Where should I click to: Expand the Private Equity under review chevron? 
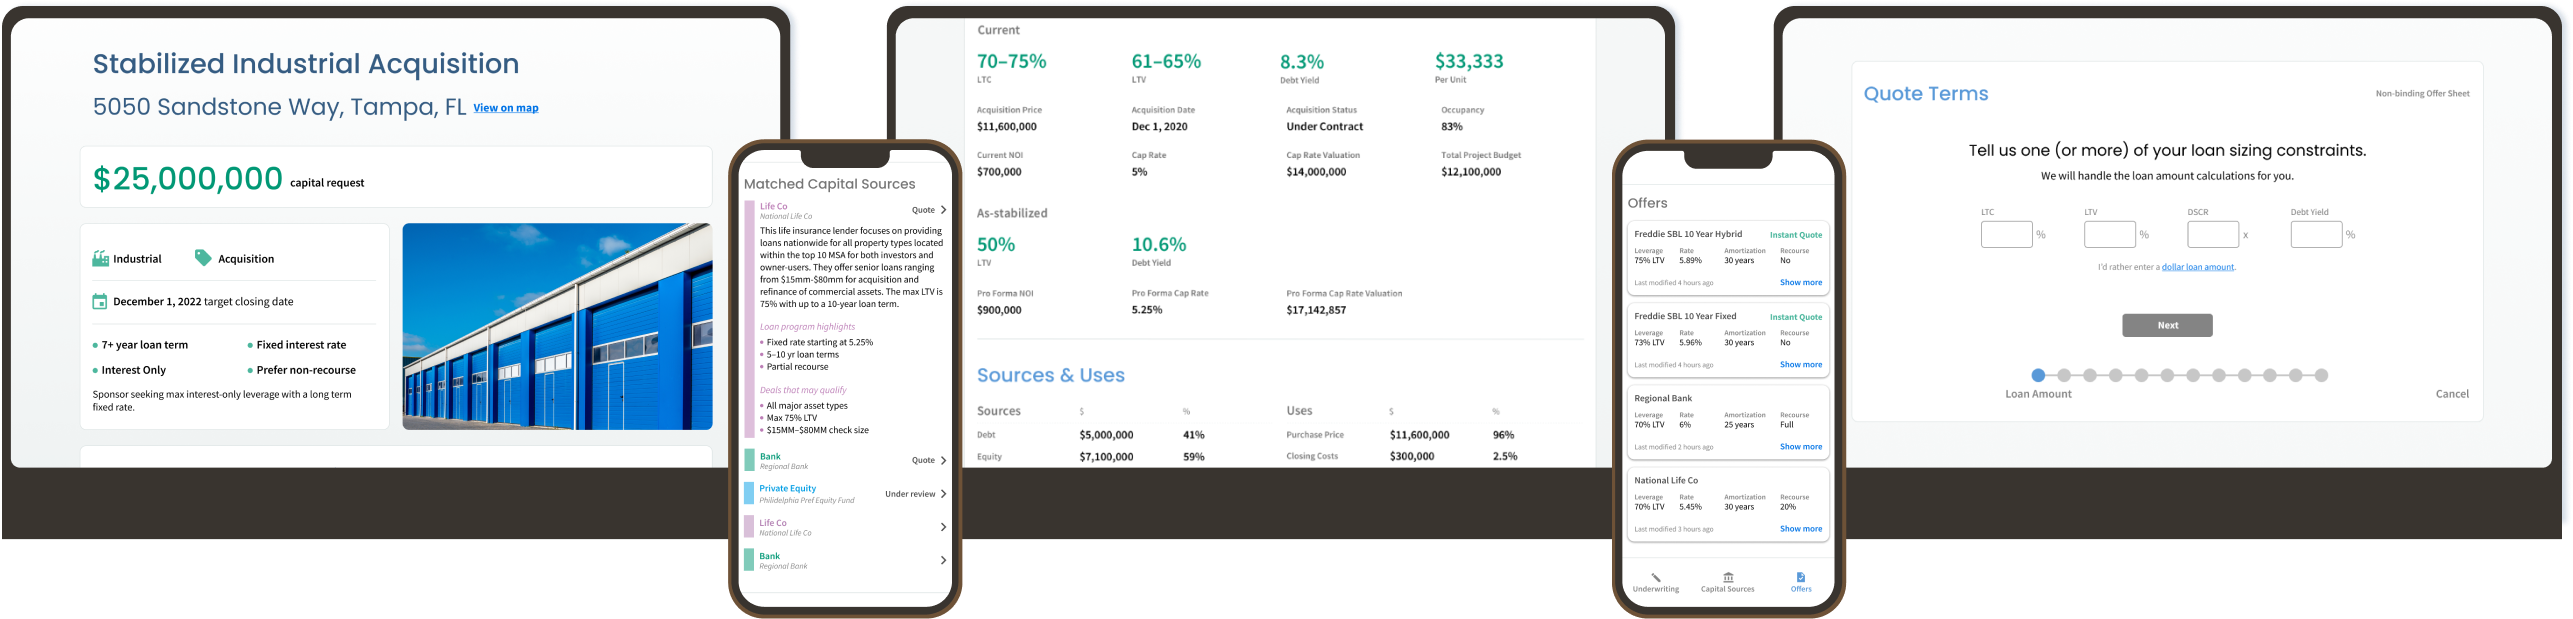pyautogui.click(x=943, y=494)
